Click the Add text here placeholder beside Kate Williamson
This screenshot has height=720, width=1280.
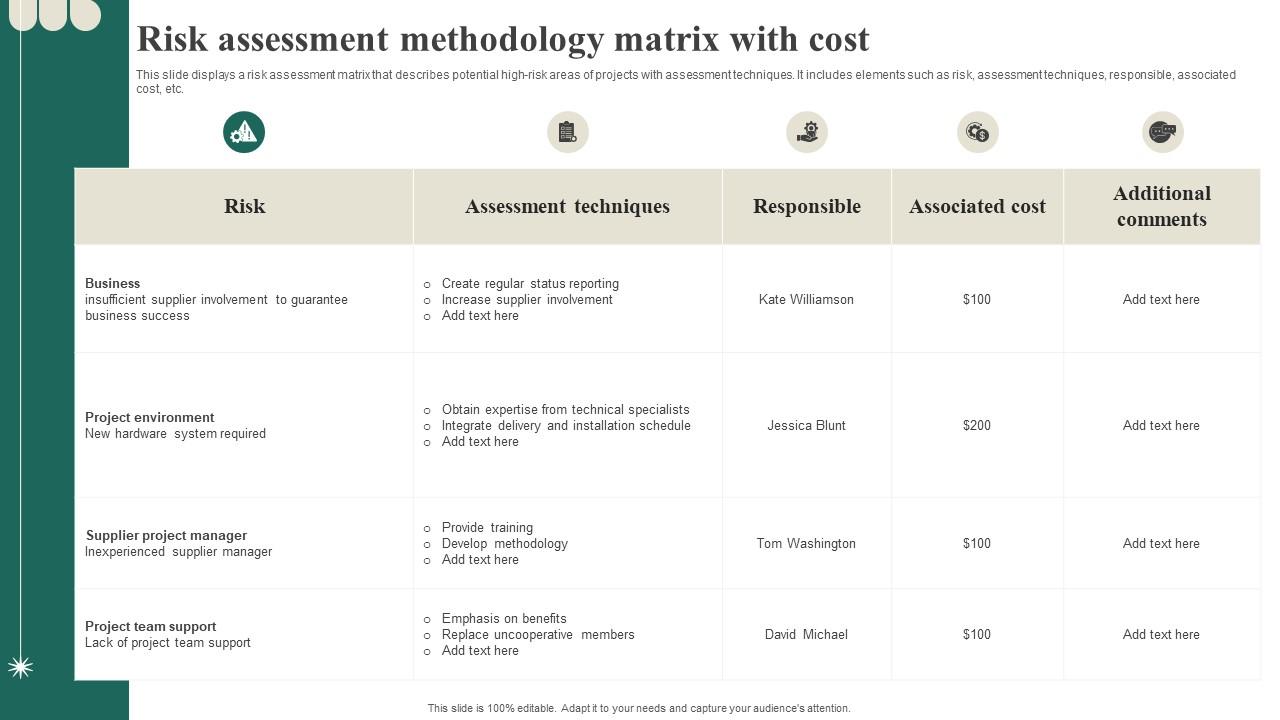[x=1162, y=299]
